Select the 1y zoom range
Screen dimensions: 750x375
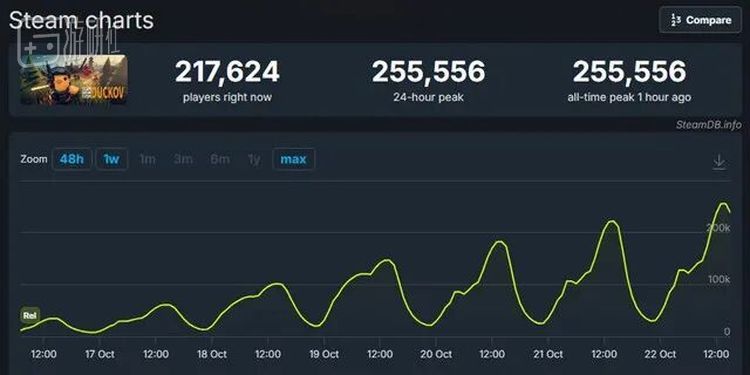pos(254,159)
